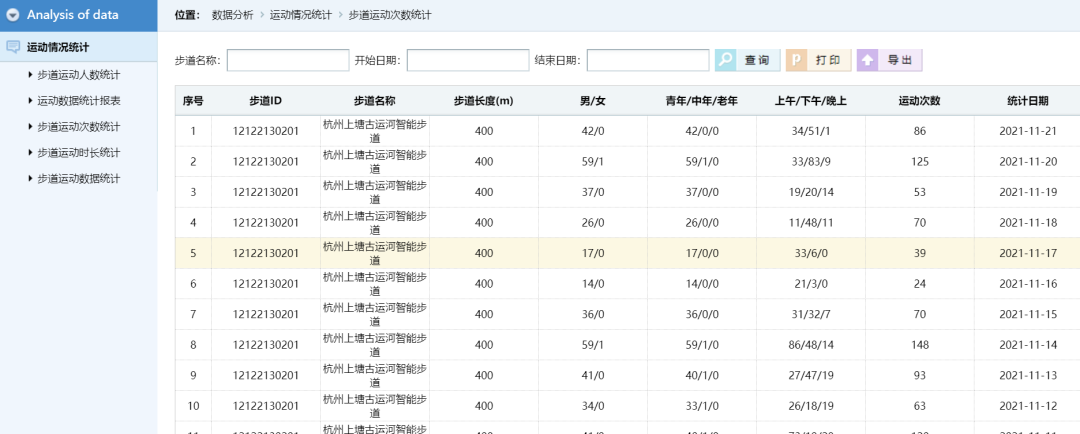1080x434 pixels.
Task: Open 步道运动时长统计 in the sidebar
Action: coord(79,152)
